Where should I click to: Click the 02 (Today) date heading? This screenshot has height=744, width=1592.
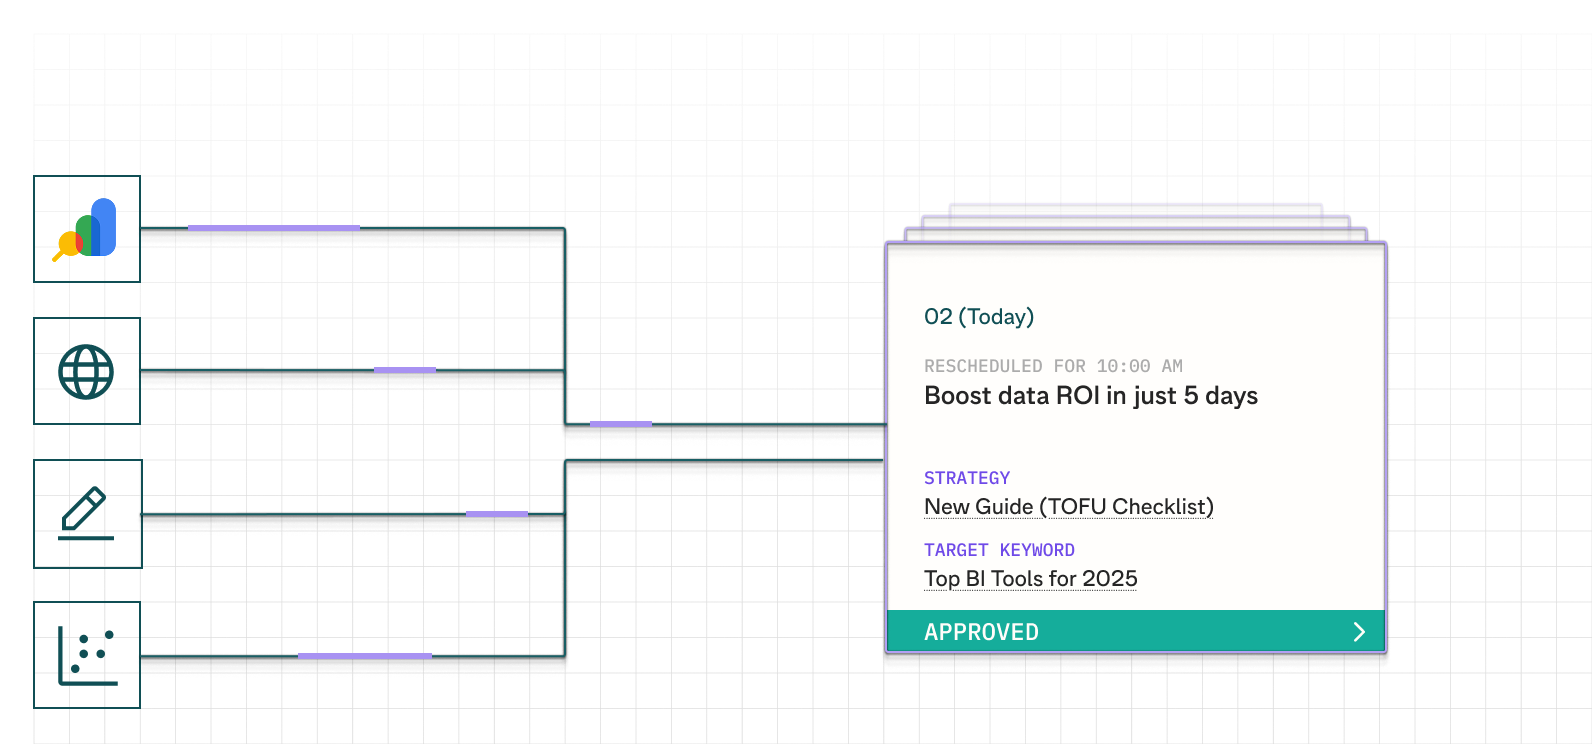coord(978,317)
